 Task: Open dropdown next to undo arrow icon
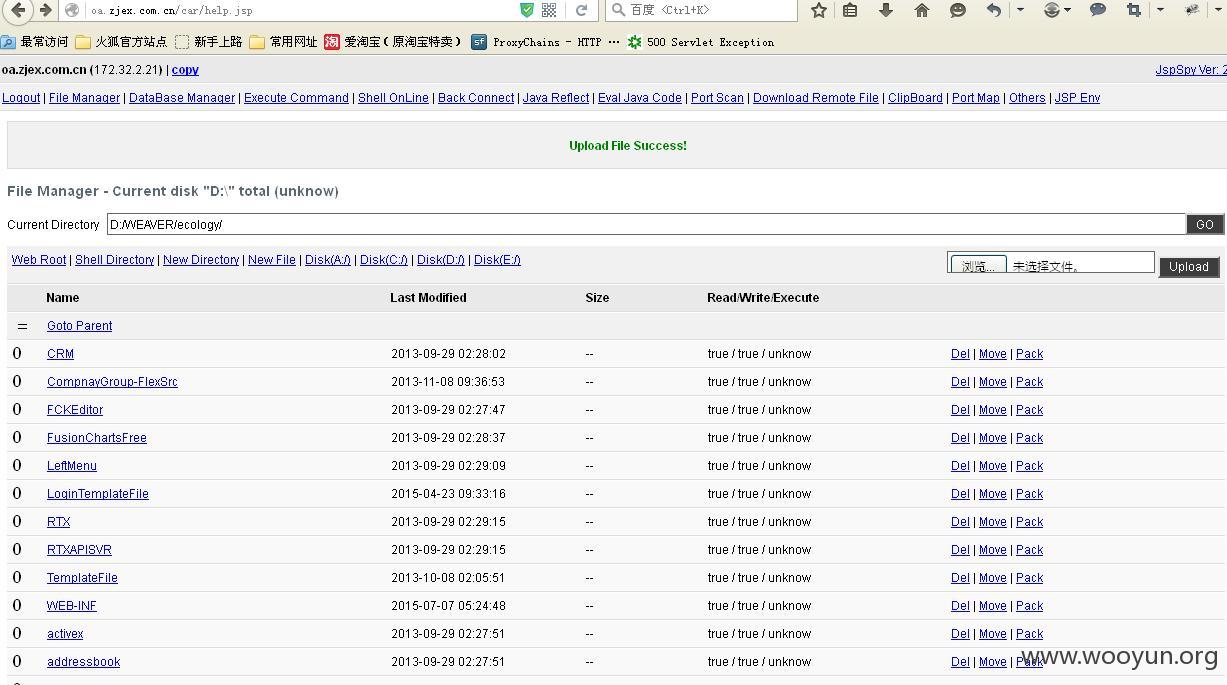[1019, 10]
